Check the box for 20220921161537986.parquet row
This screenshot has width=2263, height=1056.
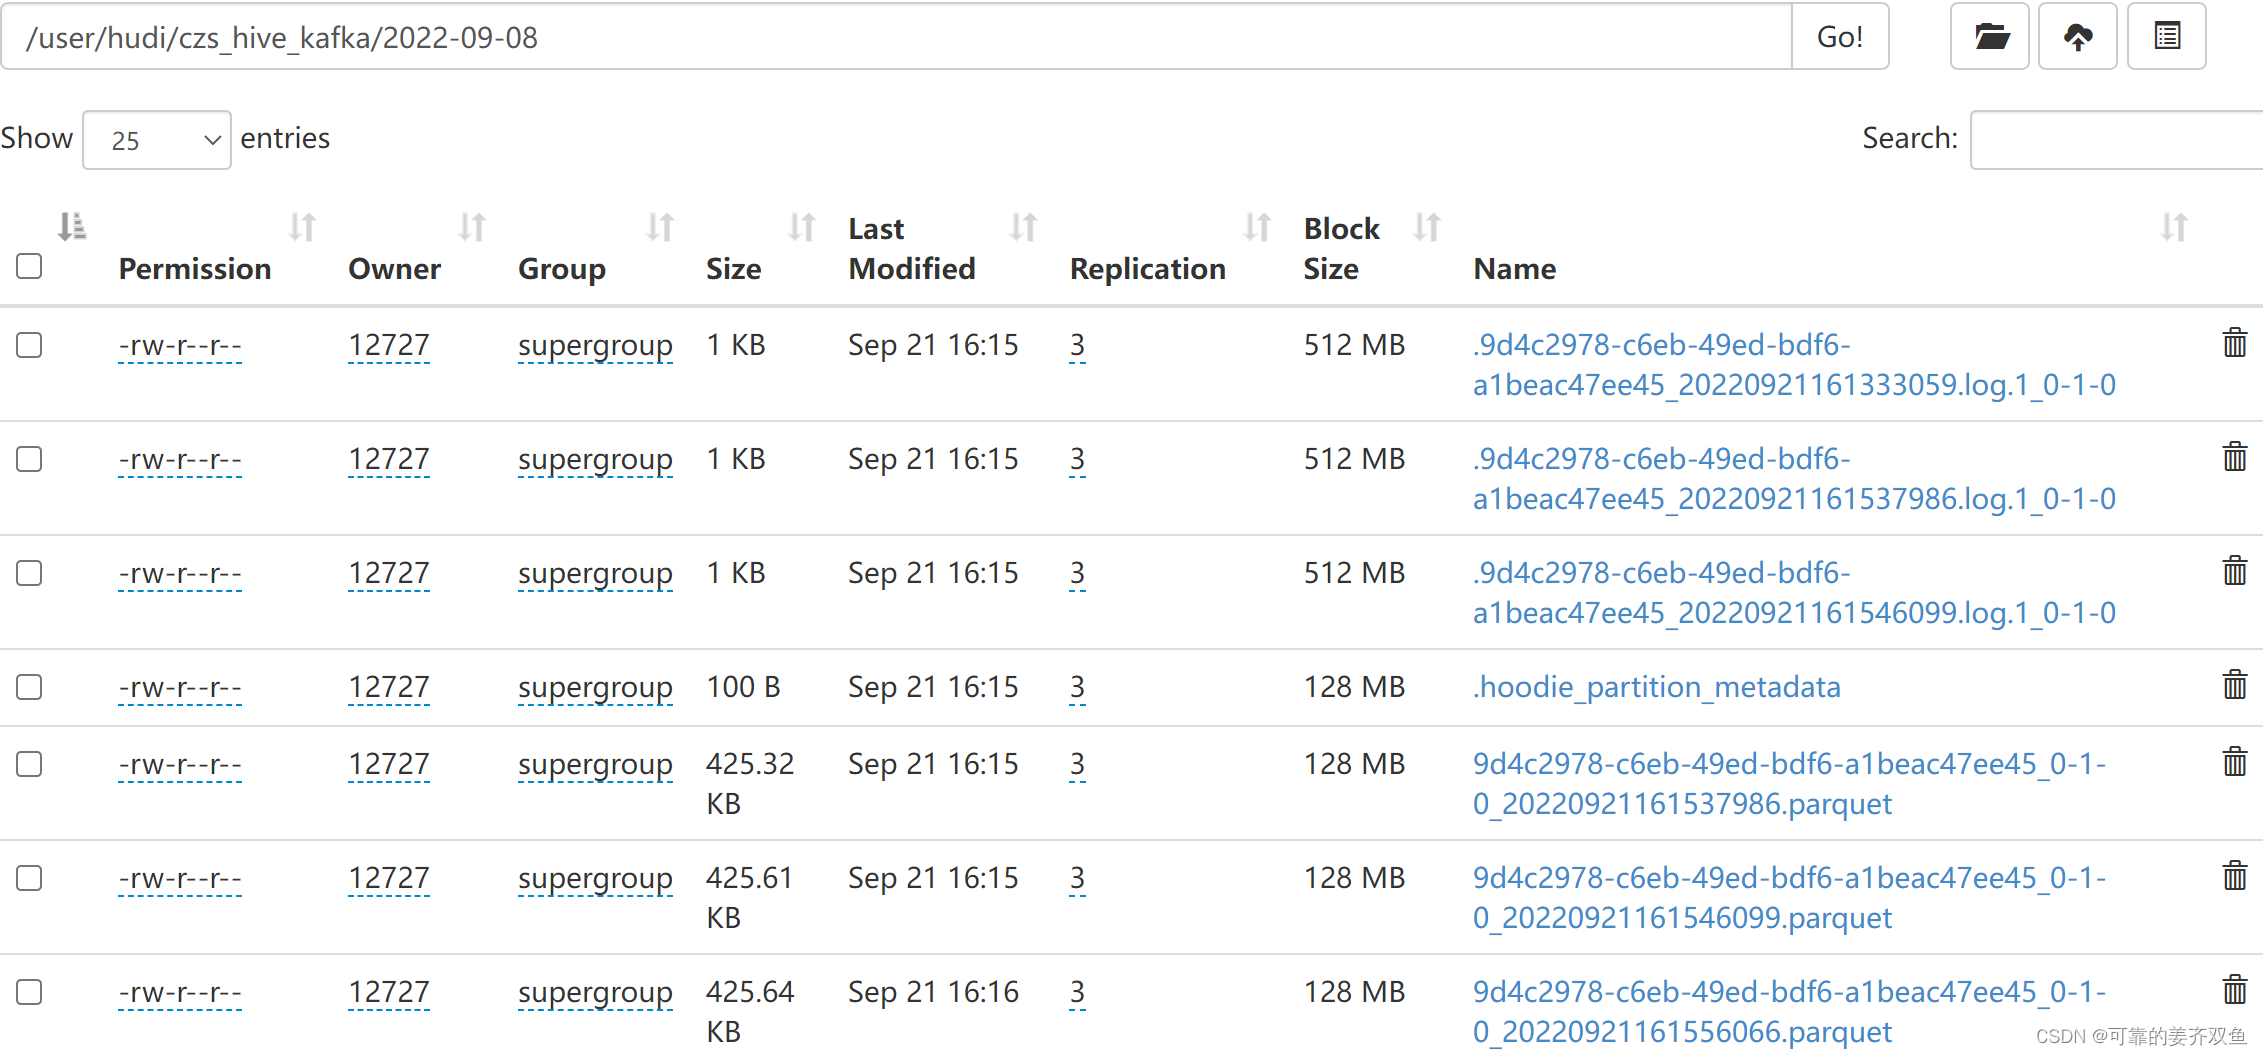pos(29,764)
